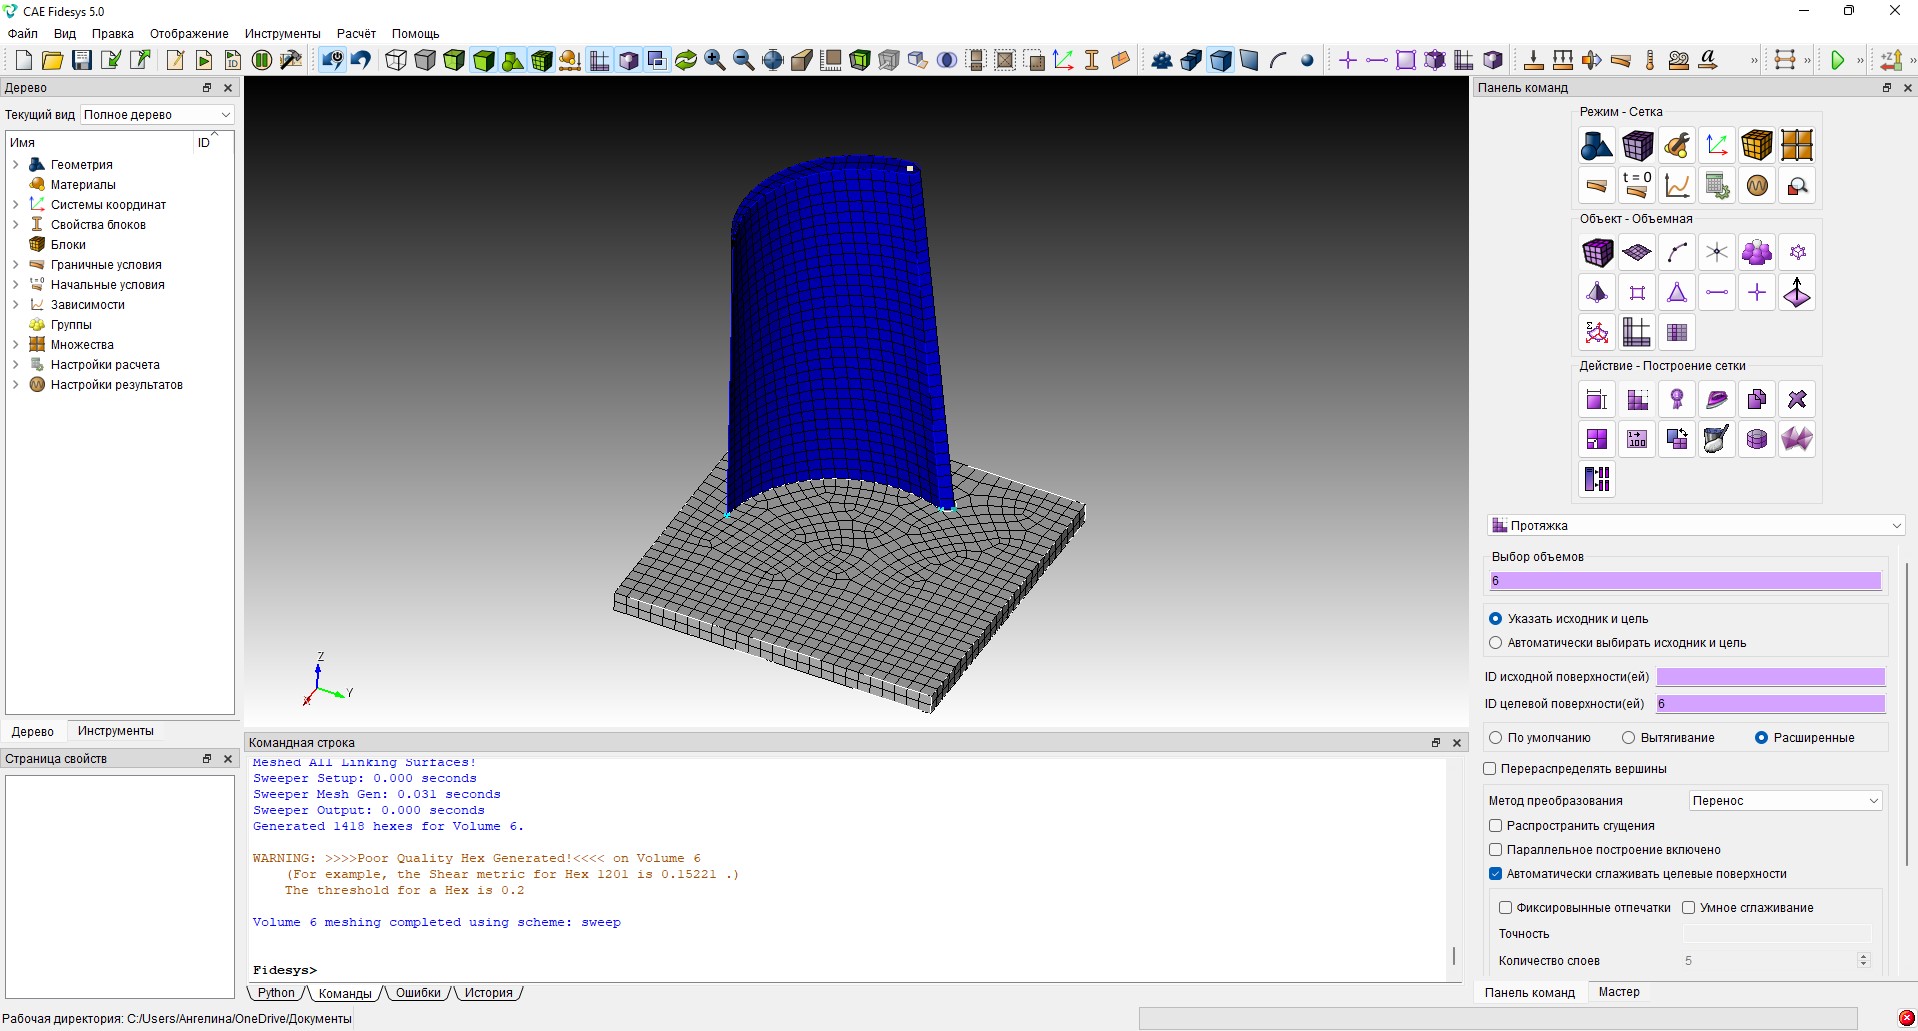
Task: Open calculation settings calculator icon
Action: coord(1717,185)
